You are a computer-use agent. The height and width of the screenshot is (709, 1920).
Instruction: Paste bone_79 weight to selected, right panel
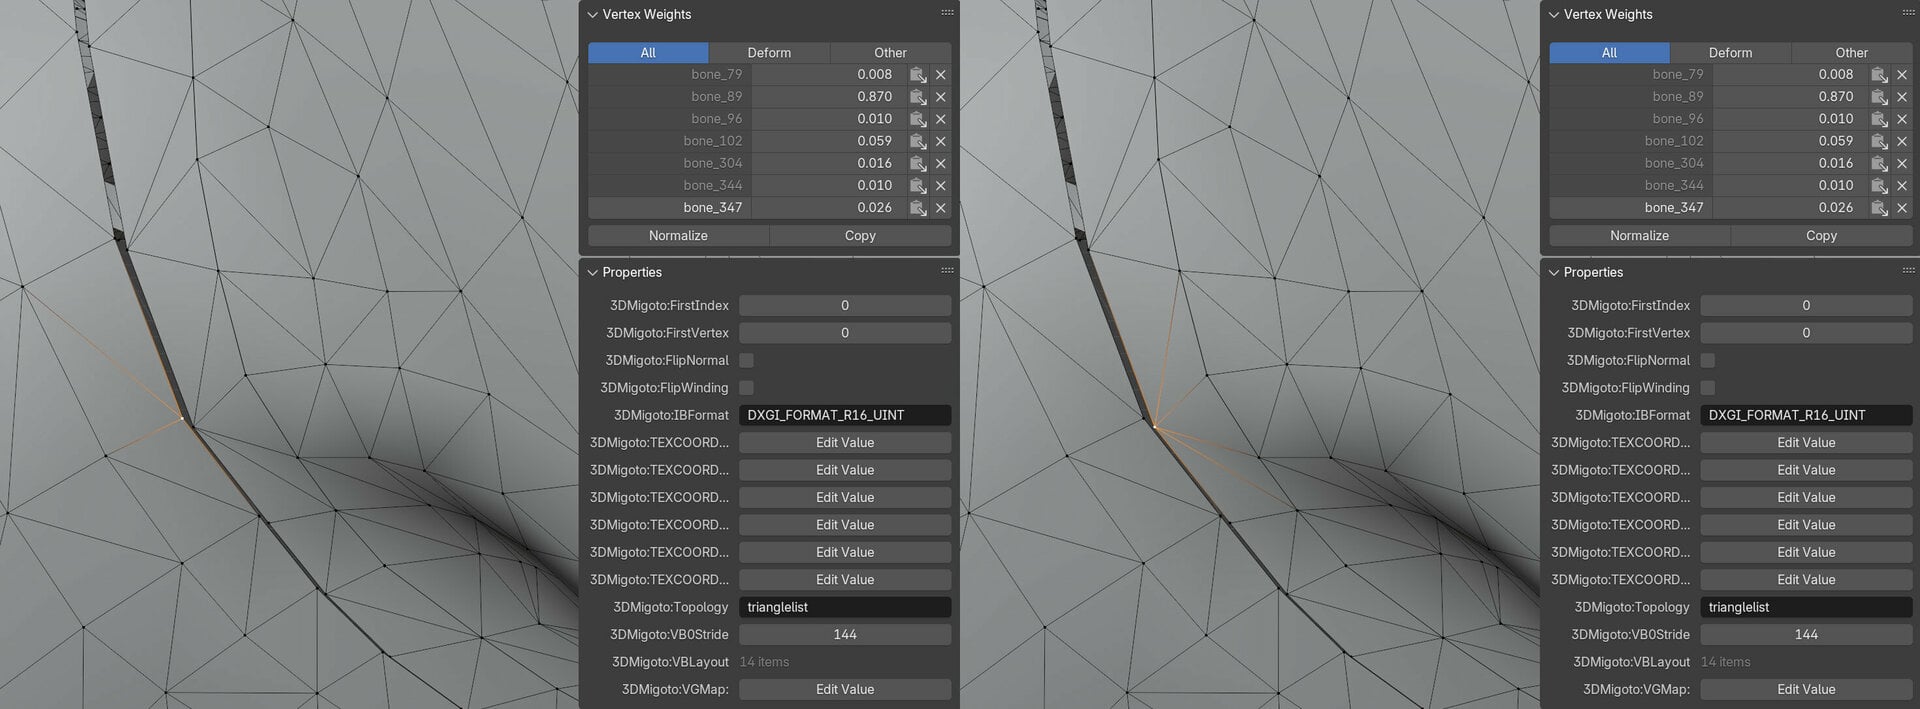(x=1878, y=75)
